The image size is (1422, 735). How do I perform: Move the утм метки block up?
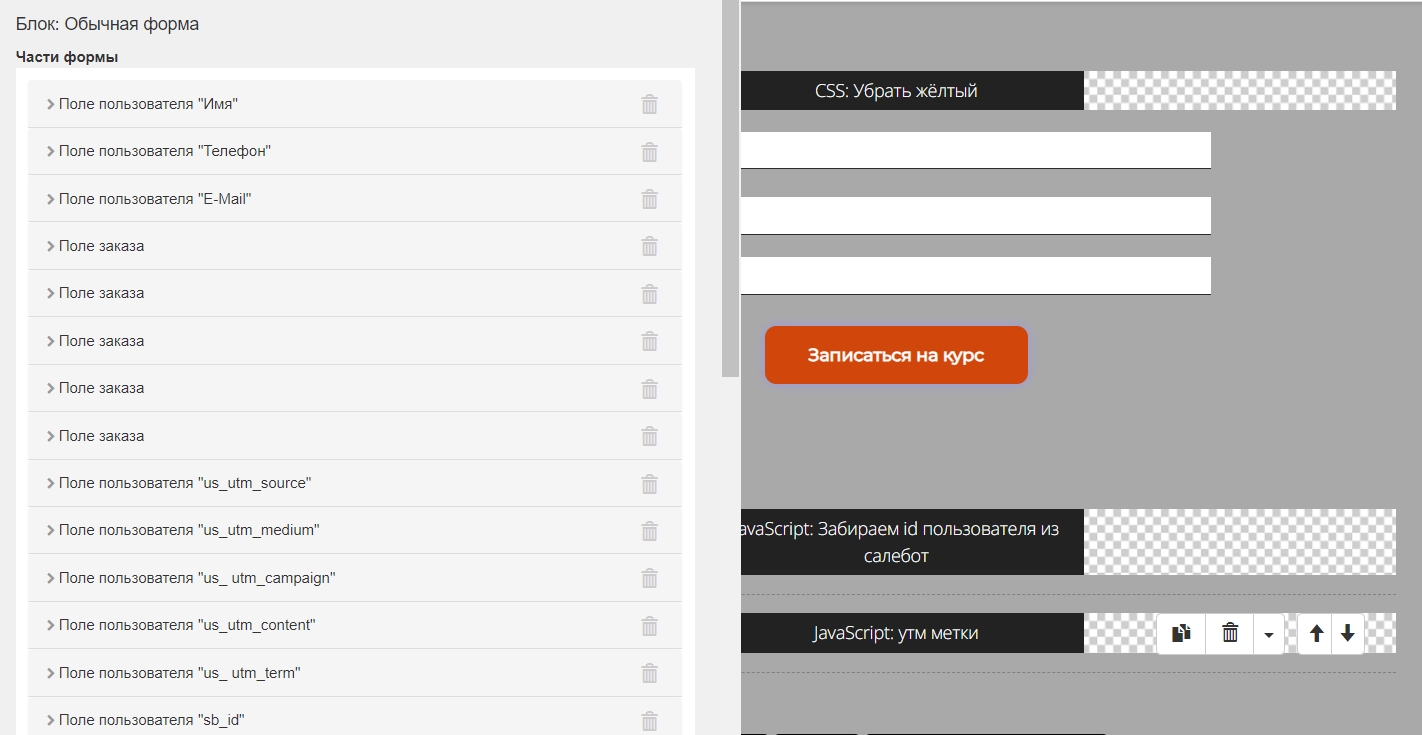pyautogui.click(x=1316, y=633)
